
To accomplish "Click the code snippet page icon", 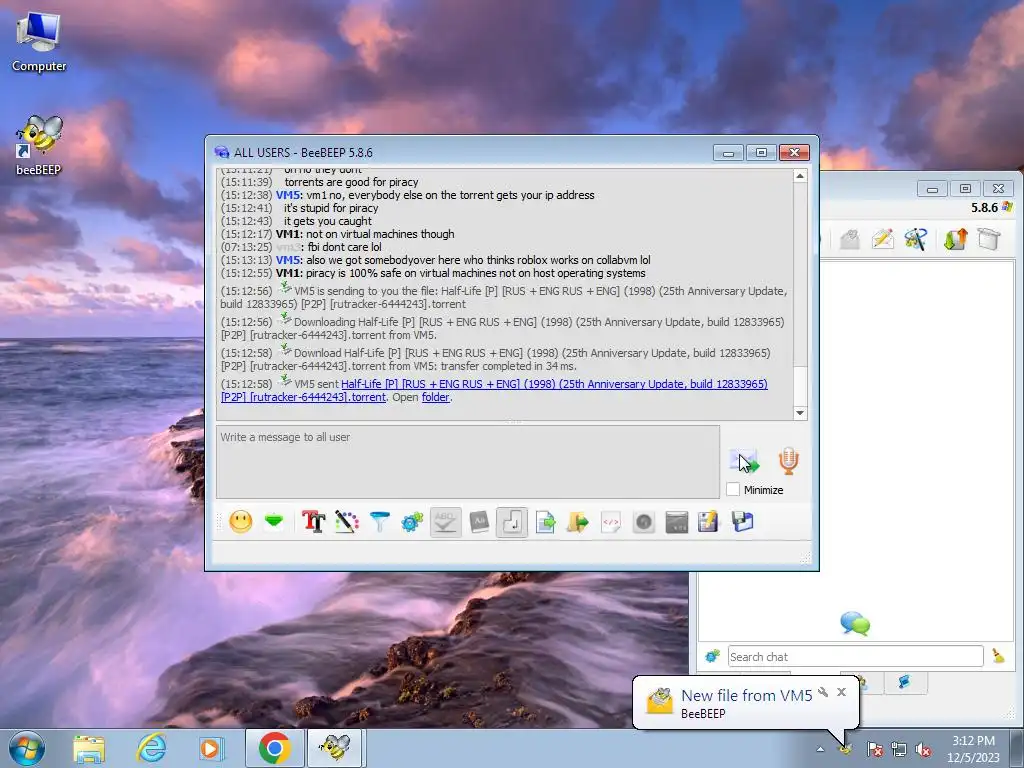I will [x=611, y=522].
